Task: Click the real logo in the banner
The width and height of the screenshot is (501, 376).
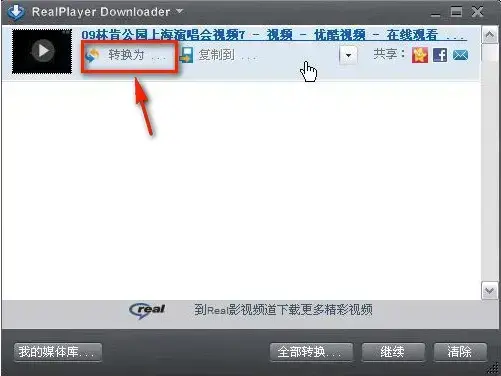Action: coord(147,310)
